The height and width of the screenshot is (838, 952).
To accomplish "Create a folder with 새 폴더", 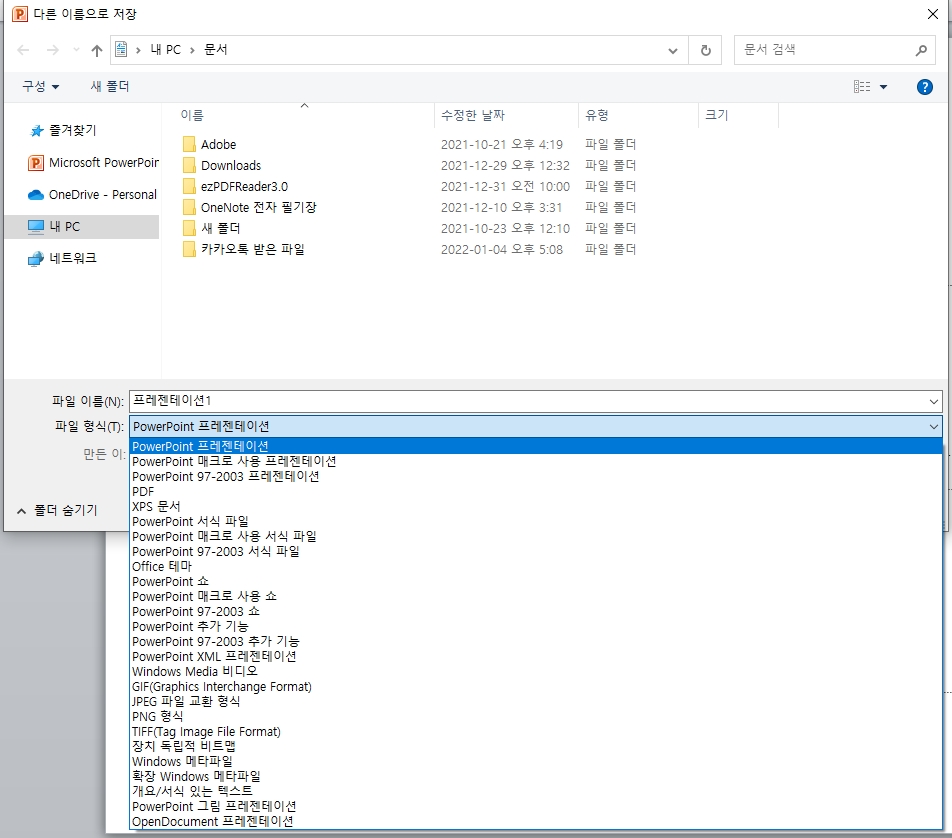I will [109, 86].
